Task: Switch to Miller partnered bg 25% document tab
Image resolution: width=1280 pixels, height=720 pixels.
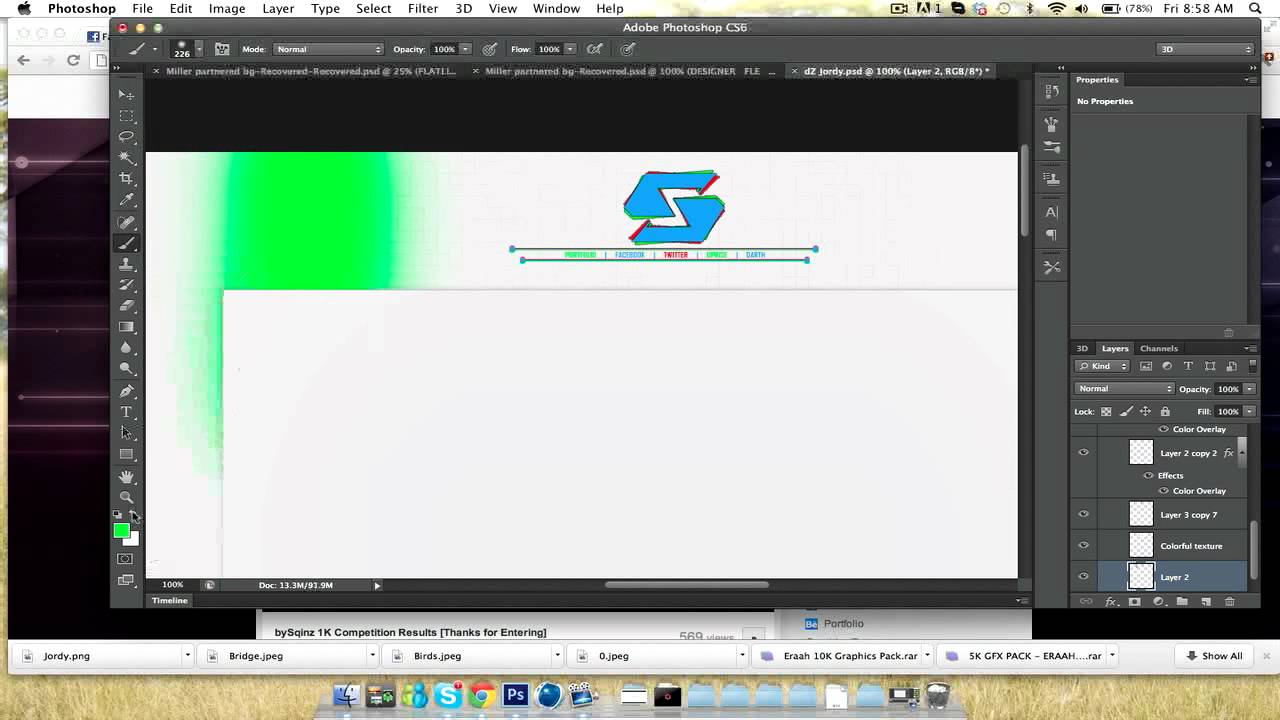Action: point(310,71)
